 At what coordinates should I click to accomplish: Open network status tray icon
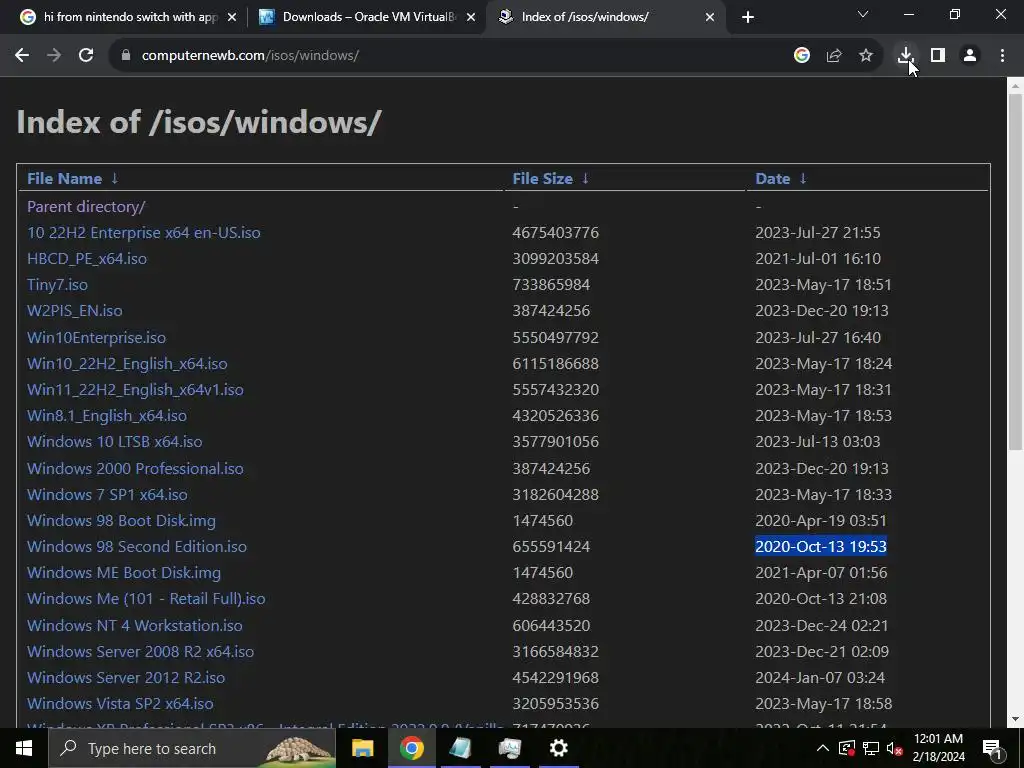pyautogui.click(x=871, y=748)
